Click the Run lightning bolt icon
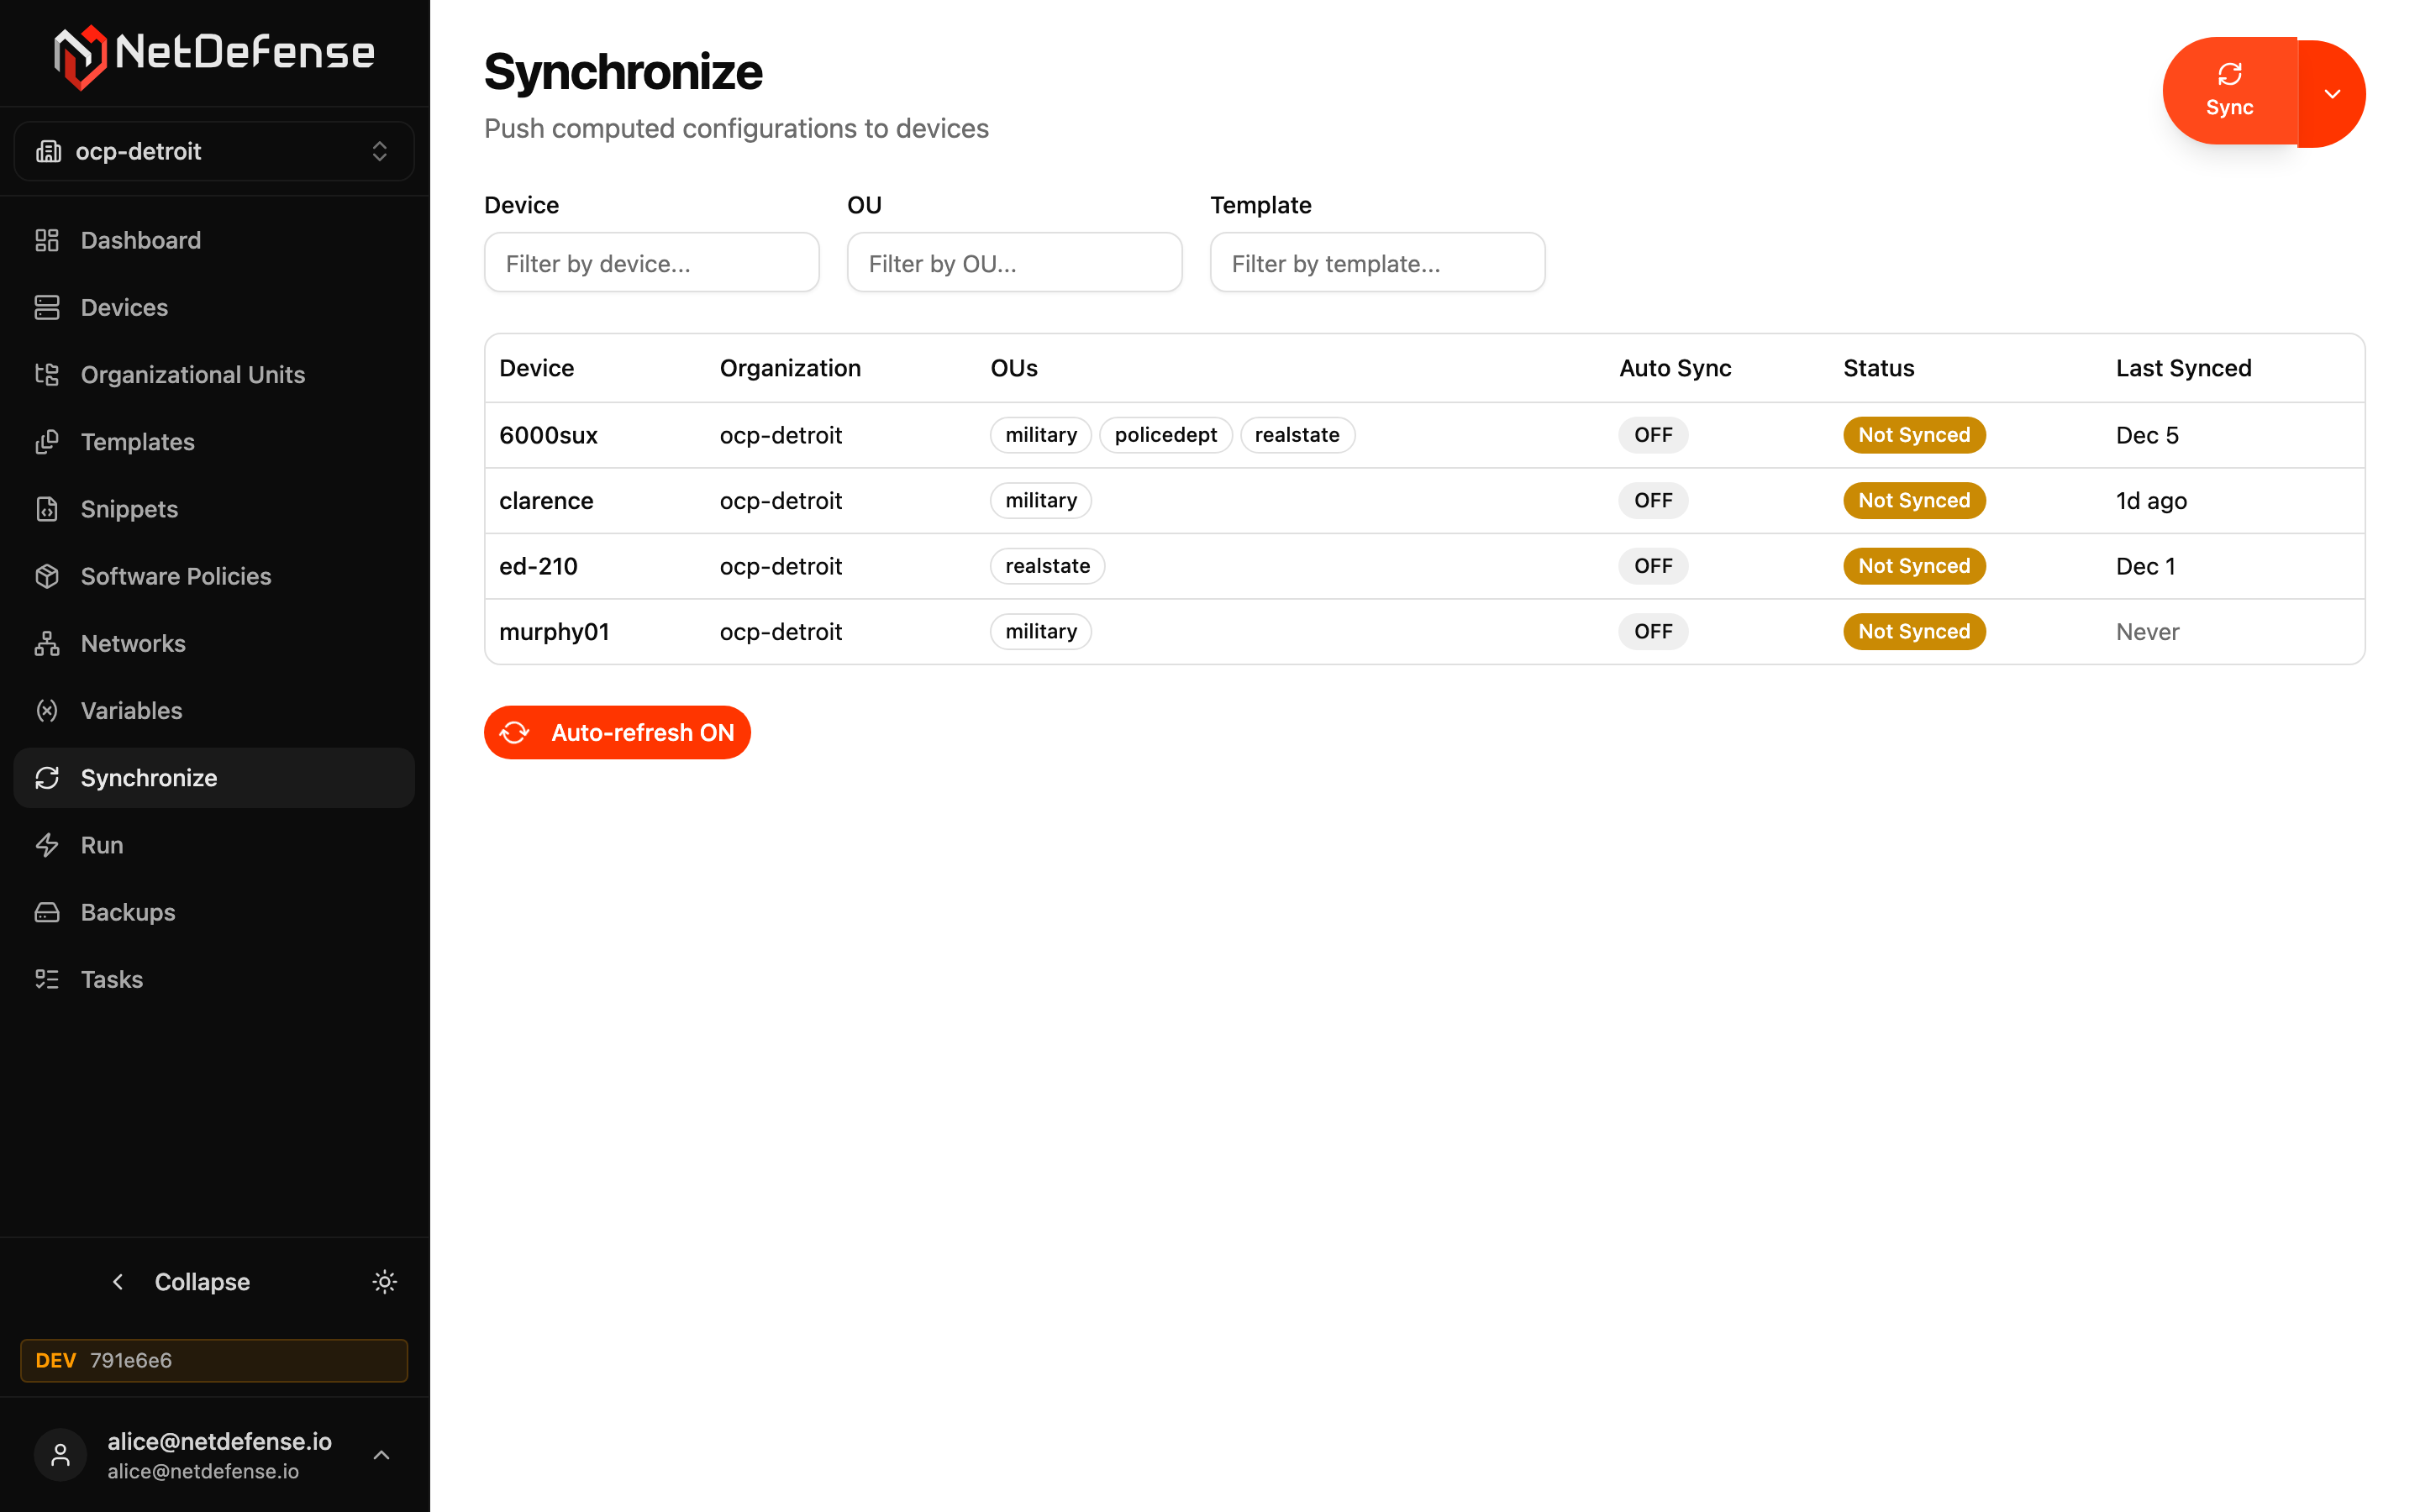 point(47,845)
